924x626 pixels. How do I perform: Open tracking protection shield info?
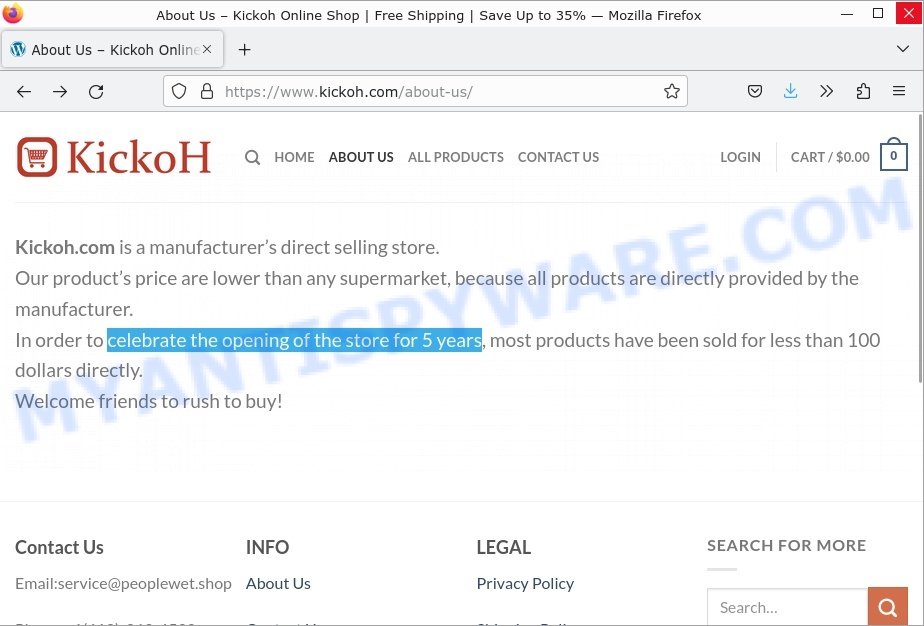coord(179,91)
